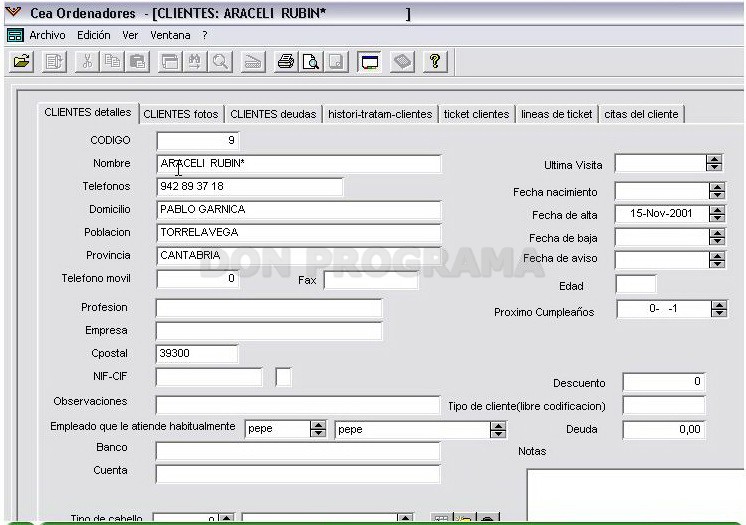Click the magnifying glass search icon
The image size is (746, 525).
pyautogui.click(x=220, y=61)
